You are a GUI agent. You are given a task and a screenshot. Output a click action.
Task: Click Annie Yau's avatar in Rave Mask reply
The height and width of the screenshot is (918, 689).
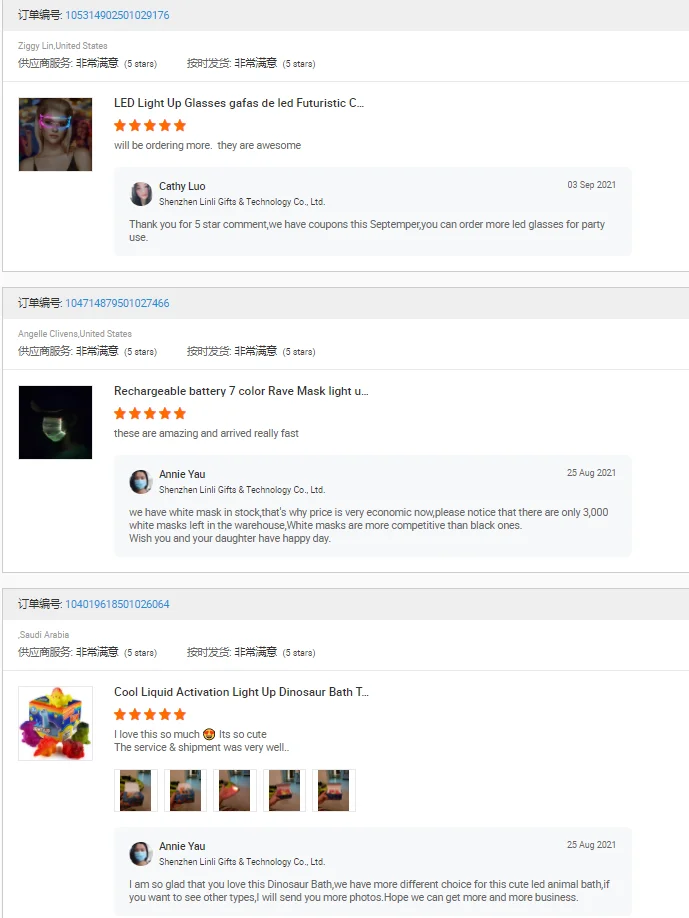(141, 482)
